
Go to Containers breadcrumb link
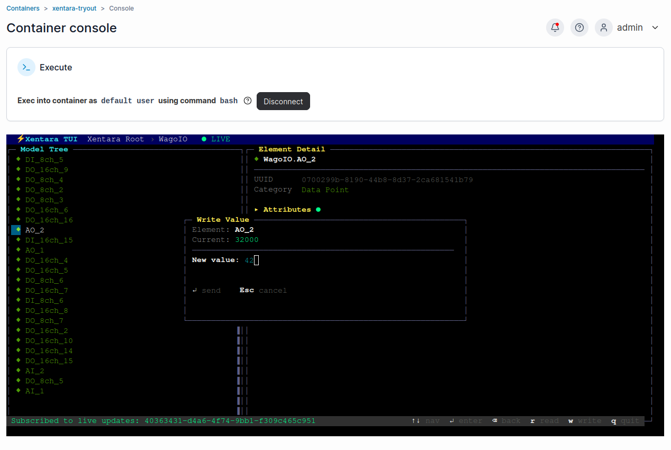[23, 8]
